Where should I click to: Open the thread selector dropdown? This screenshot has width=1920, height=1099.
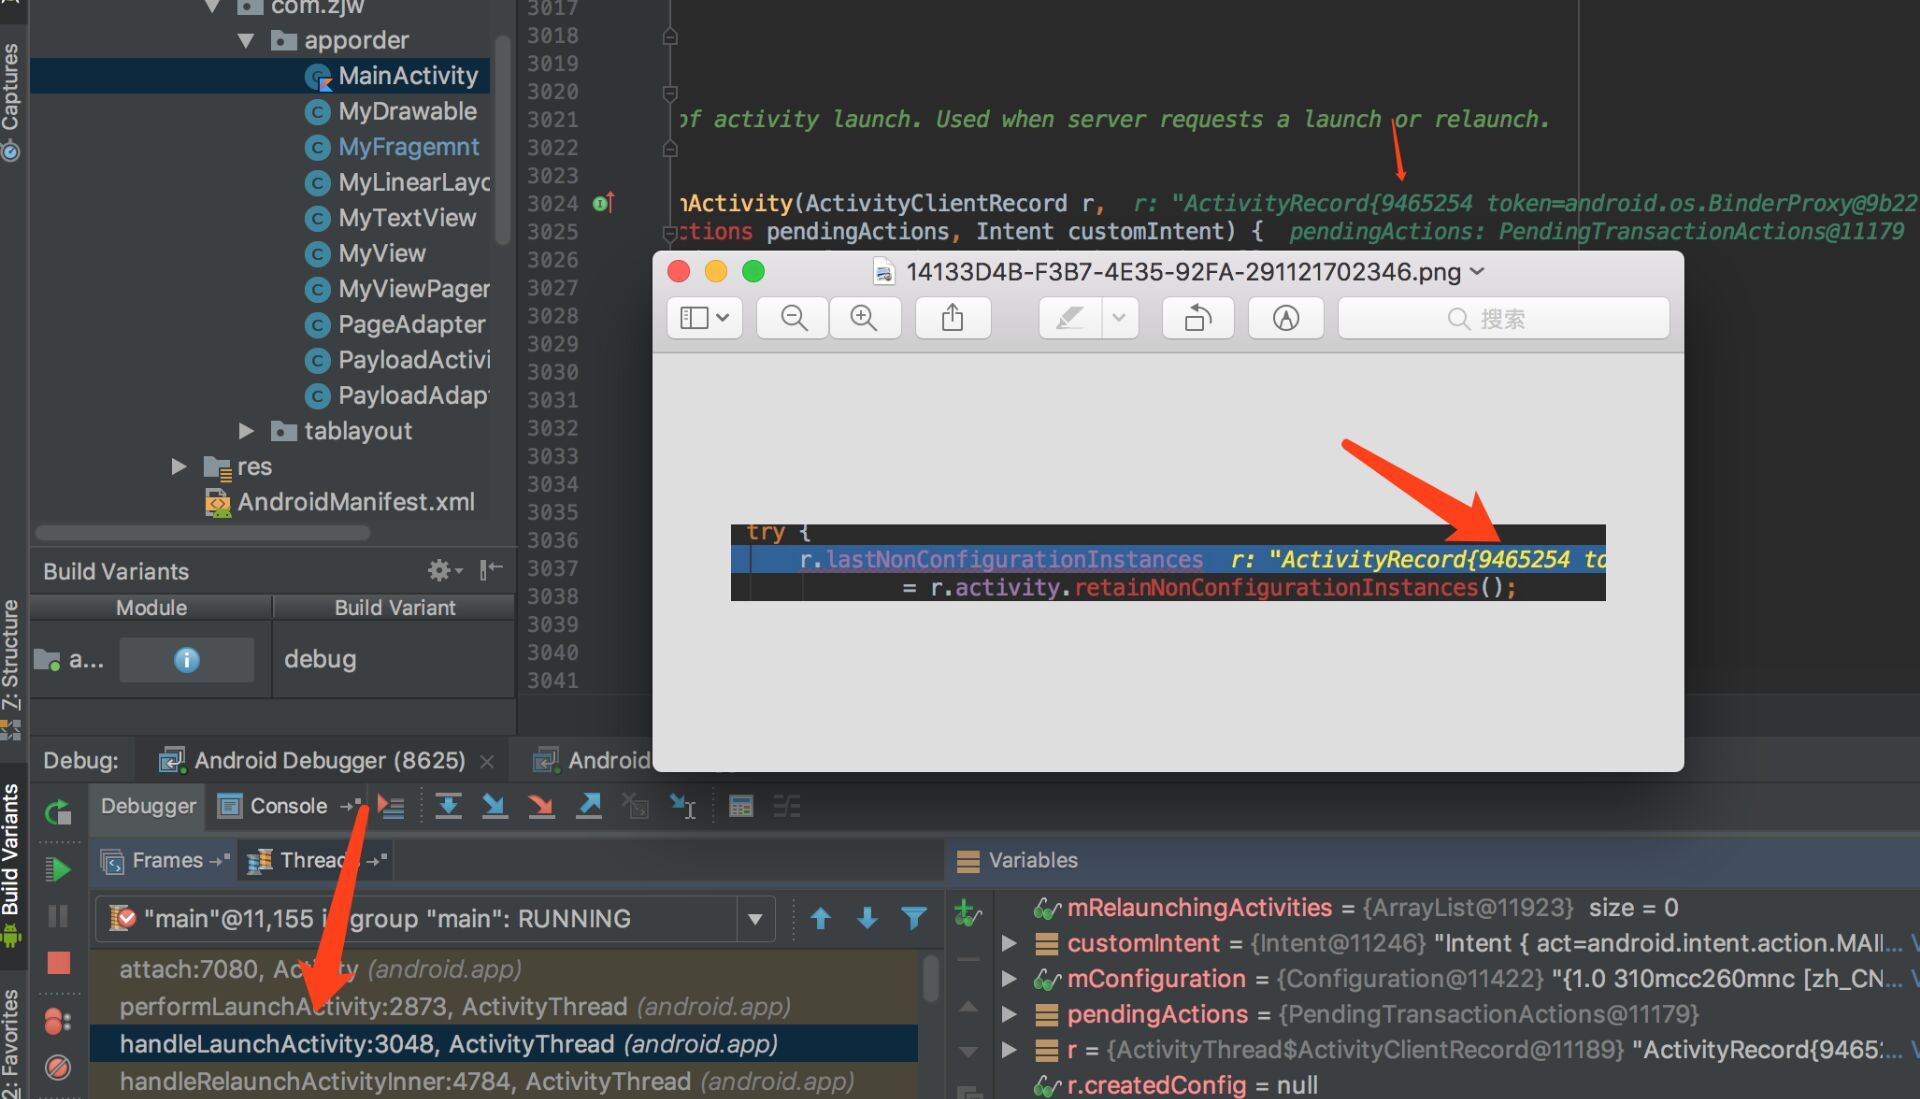click(755, 919)
